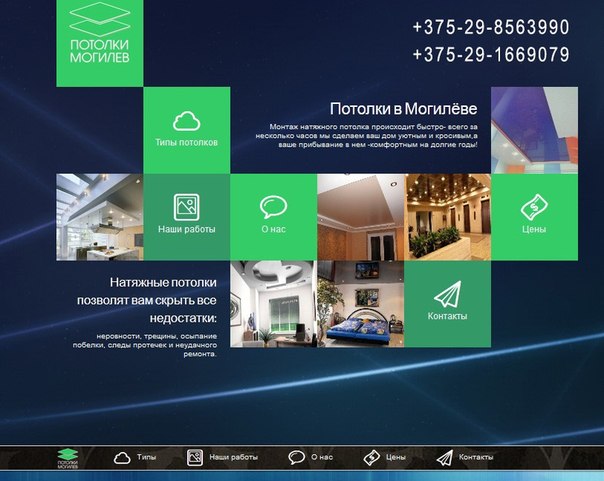Click the Потолки в Могилёве heading

pyautogui.click(x=403, y=109)
